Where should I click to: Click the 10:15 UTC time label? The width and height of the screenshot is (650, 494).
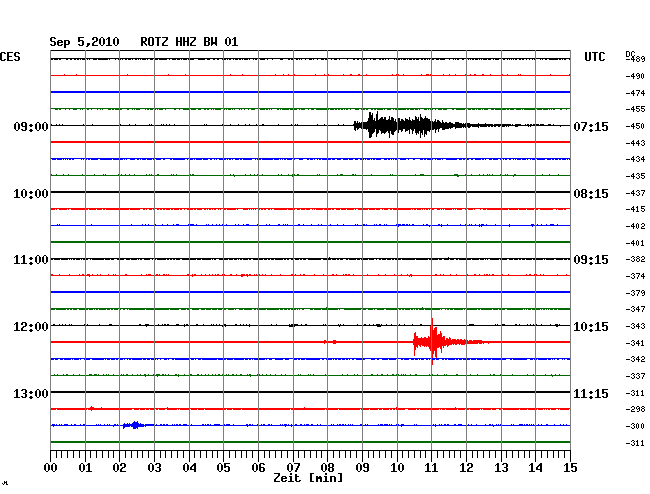coord(591,327)
